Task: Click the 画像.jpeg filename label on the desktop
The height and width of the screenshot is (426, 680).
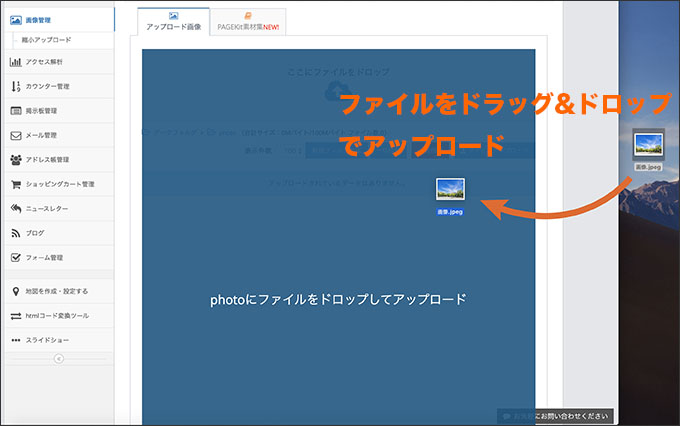Action: click(648, 167)
